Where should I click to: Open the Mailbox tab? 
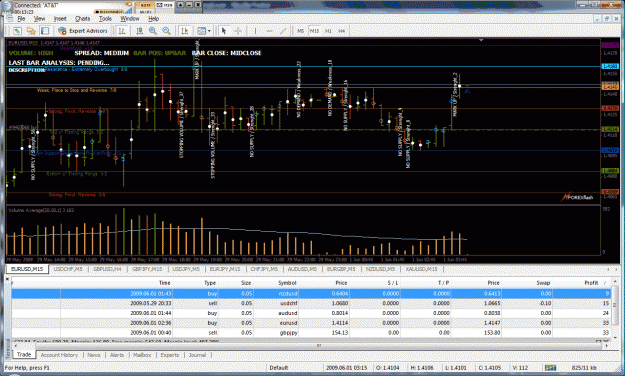[142, 355]
